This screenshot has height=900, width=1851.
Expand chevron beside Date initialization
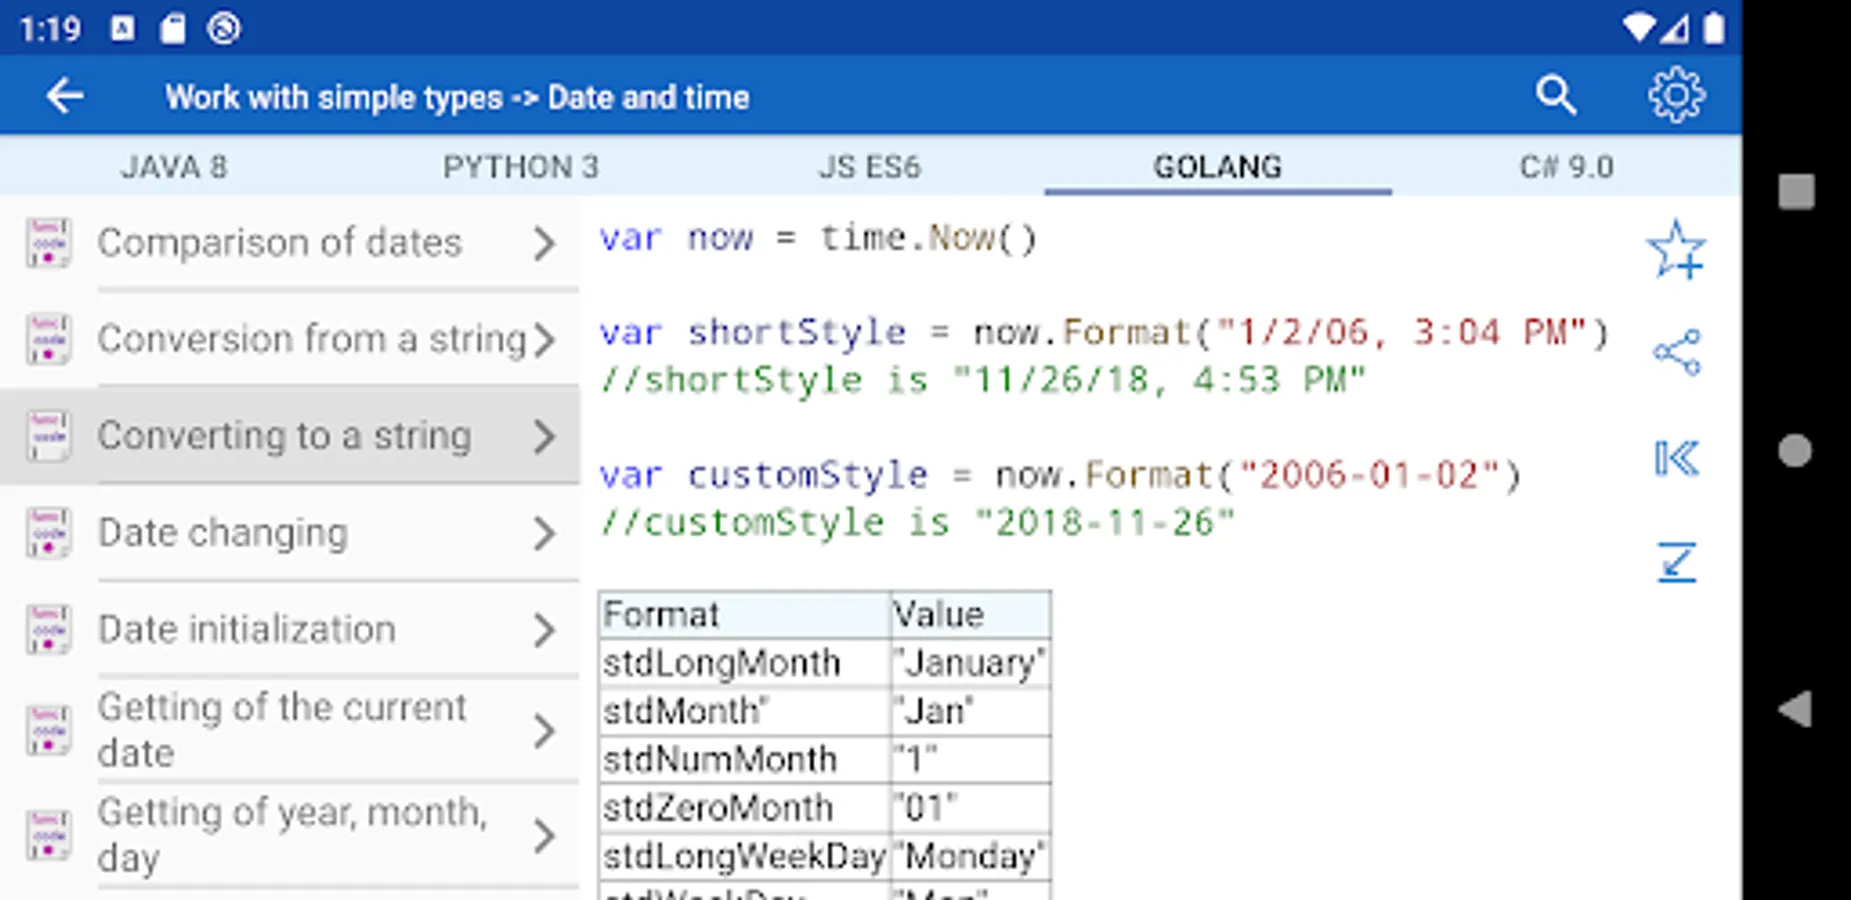(x=544, y=630)
